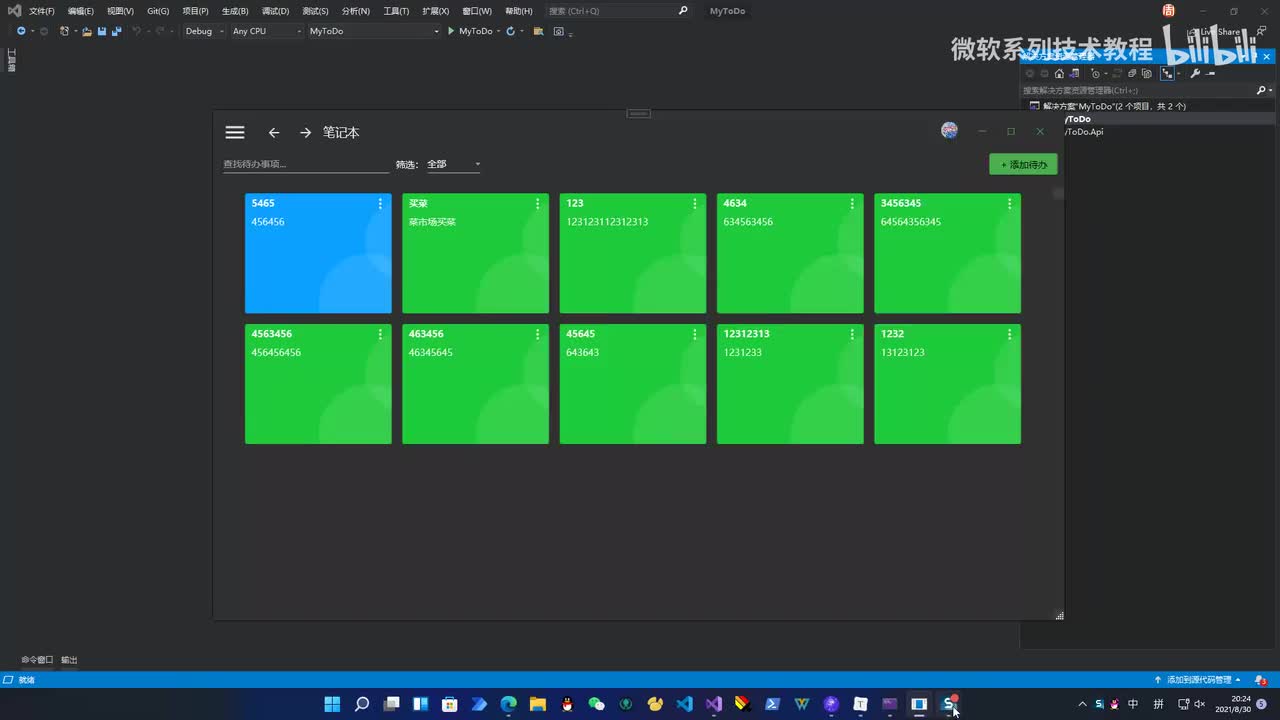
Task: Click the Open File folder icon in toolbar
Action: [x=87, y=31]
